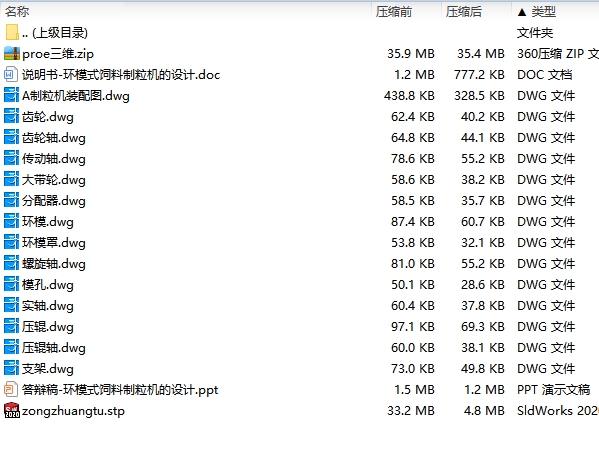Viewport: 599px width, 473px height.
Task: Select file name 压辊轴.dwg
Action: tap(54, 348)
